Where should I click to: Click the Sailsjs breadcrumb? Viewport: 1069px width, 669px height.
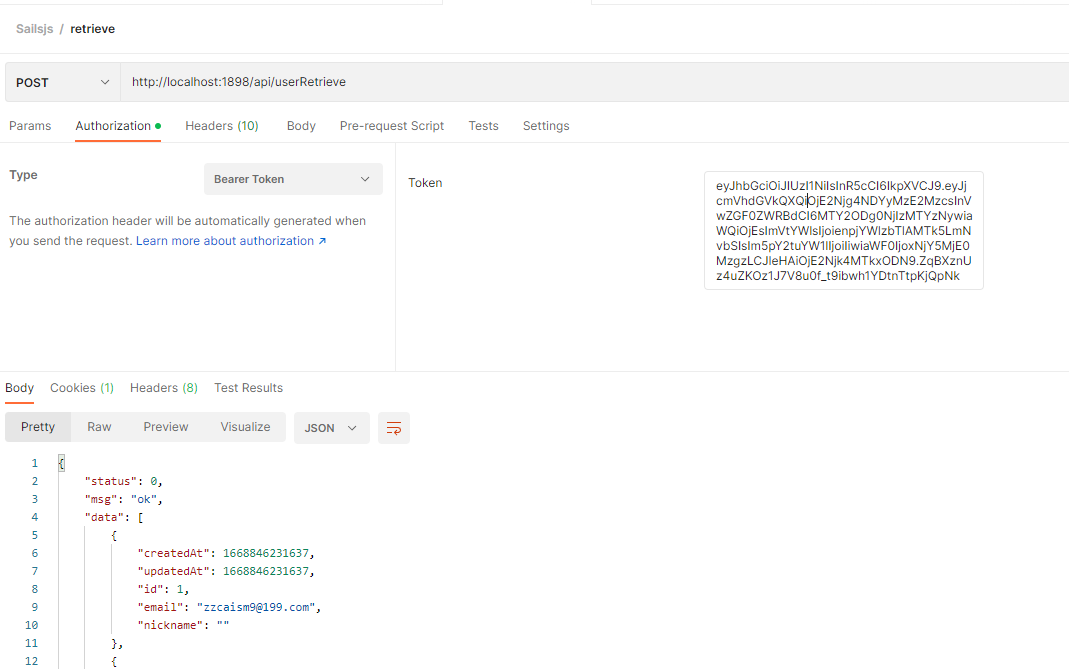pos(35,29)
